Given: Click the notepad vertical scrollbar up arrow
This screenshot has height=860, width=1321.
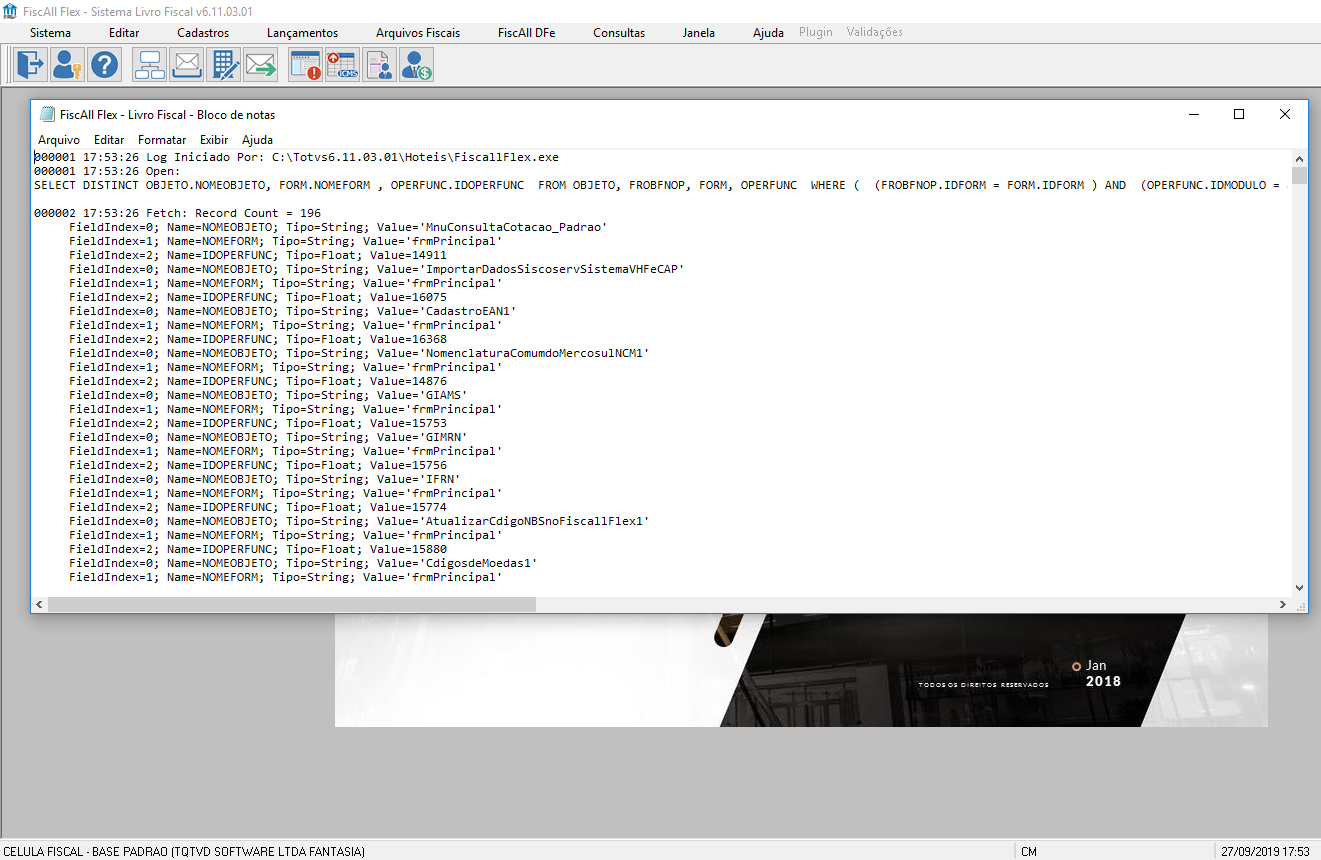Looking at the screenshot, I should click(x=1299, y=159).
